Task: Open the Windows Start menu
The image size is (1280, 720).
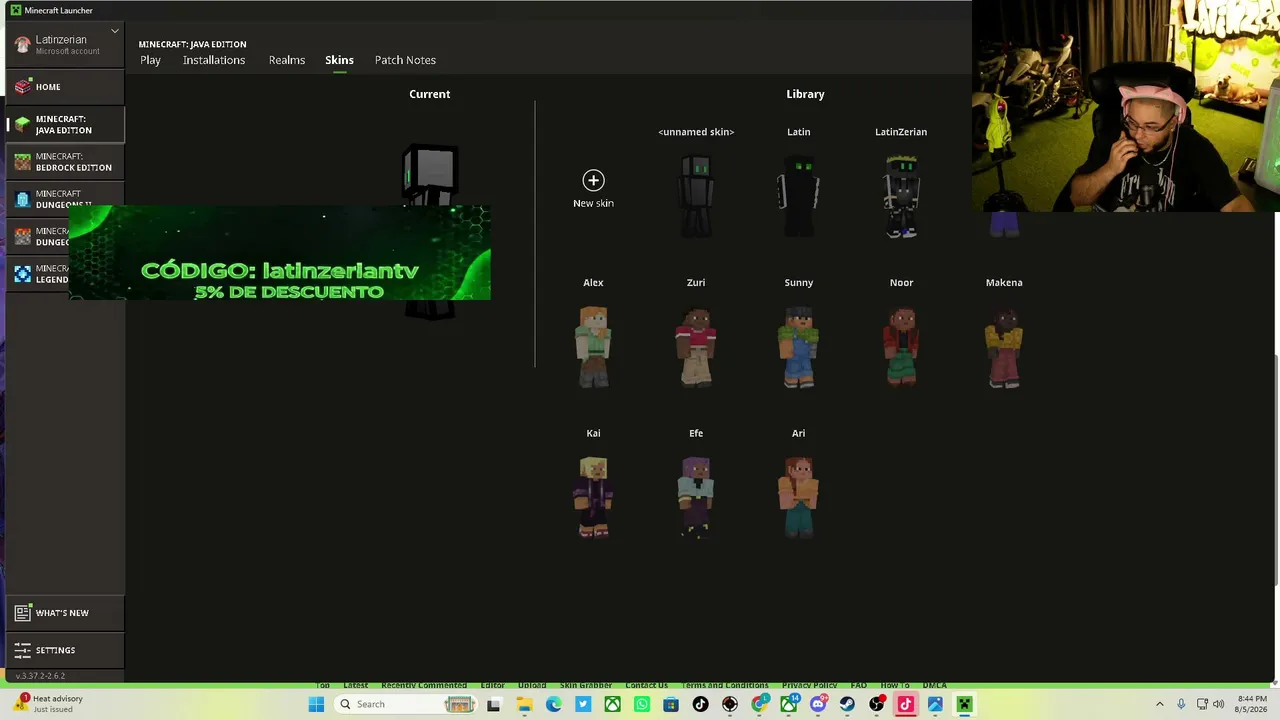Action: [316, 704]
